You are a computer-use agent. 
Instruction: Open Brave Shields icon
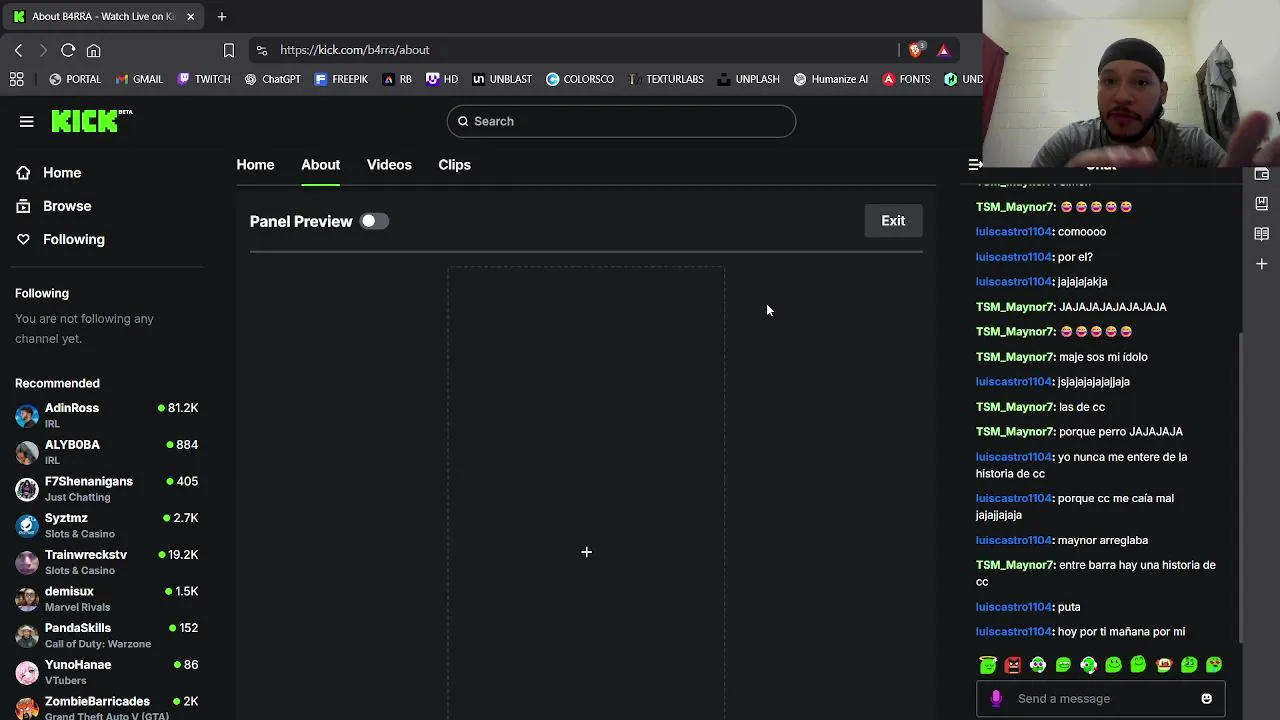[x=916, y=50]
